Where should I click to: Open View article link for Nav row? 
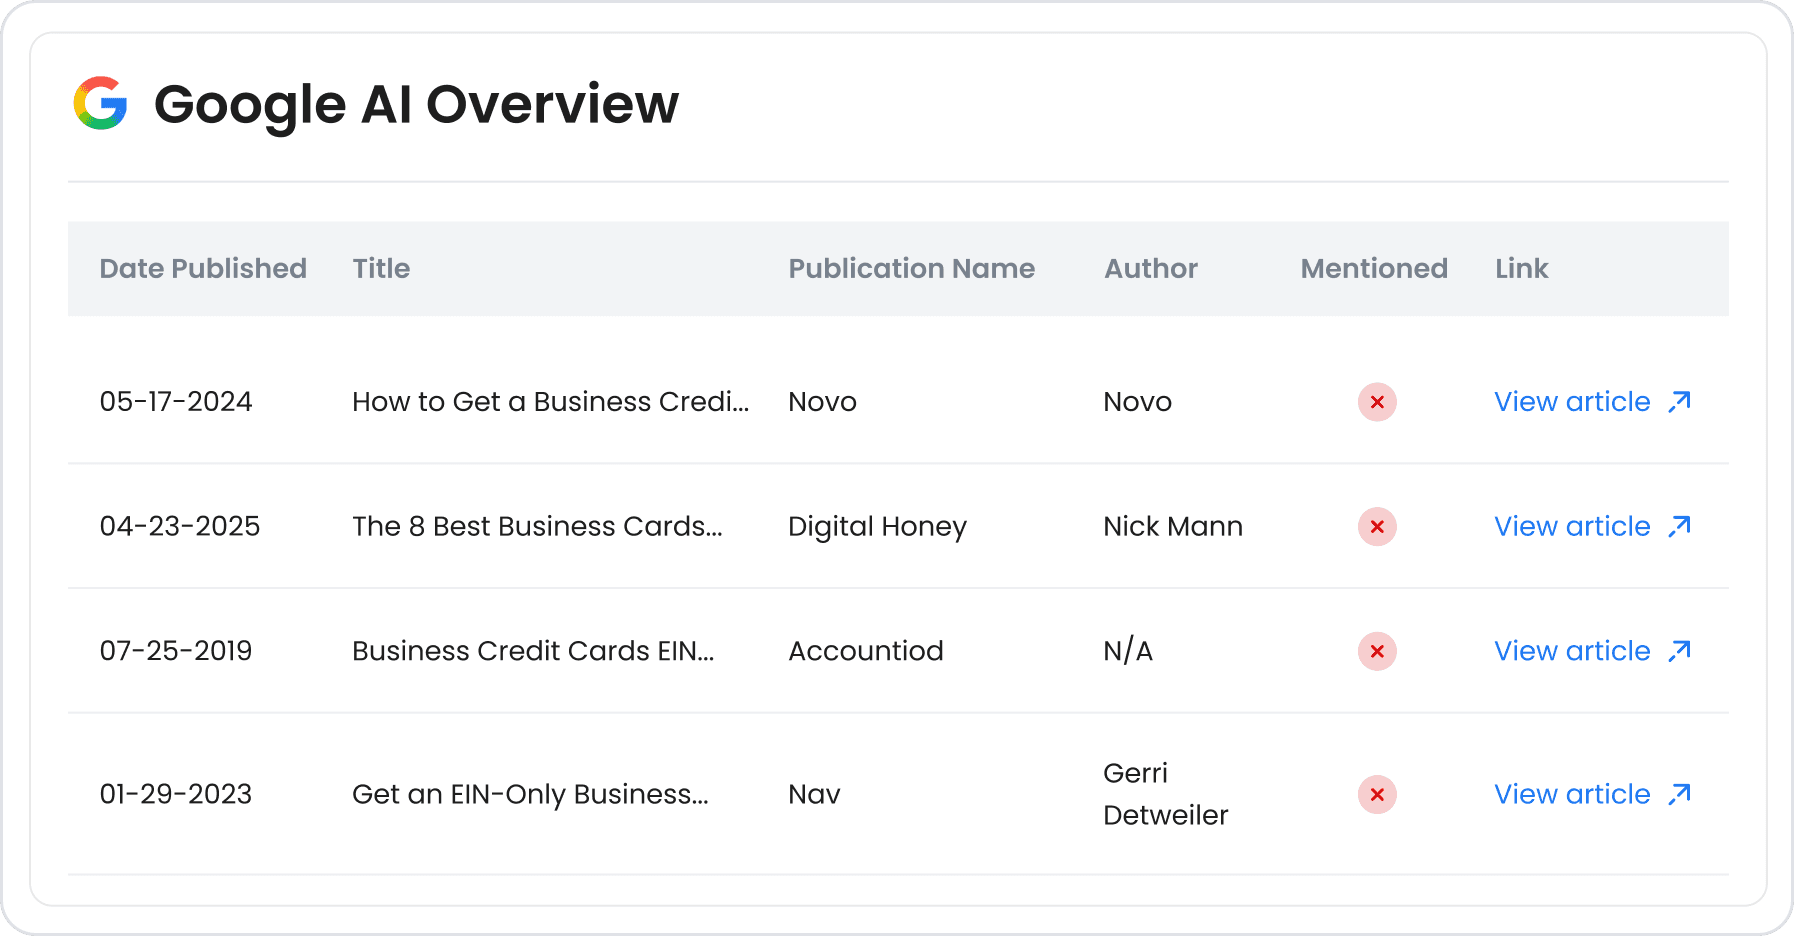click(x=1592, y=795)
